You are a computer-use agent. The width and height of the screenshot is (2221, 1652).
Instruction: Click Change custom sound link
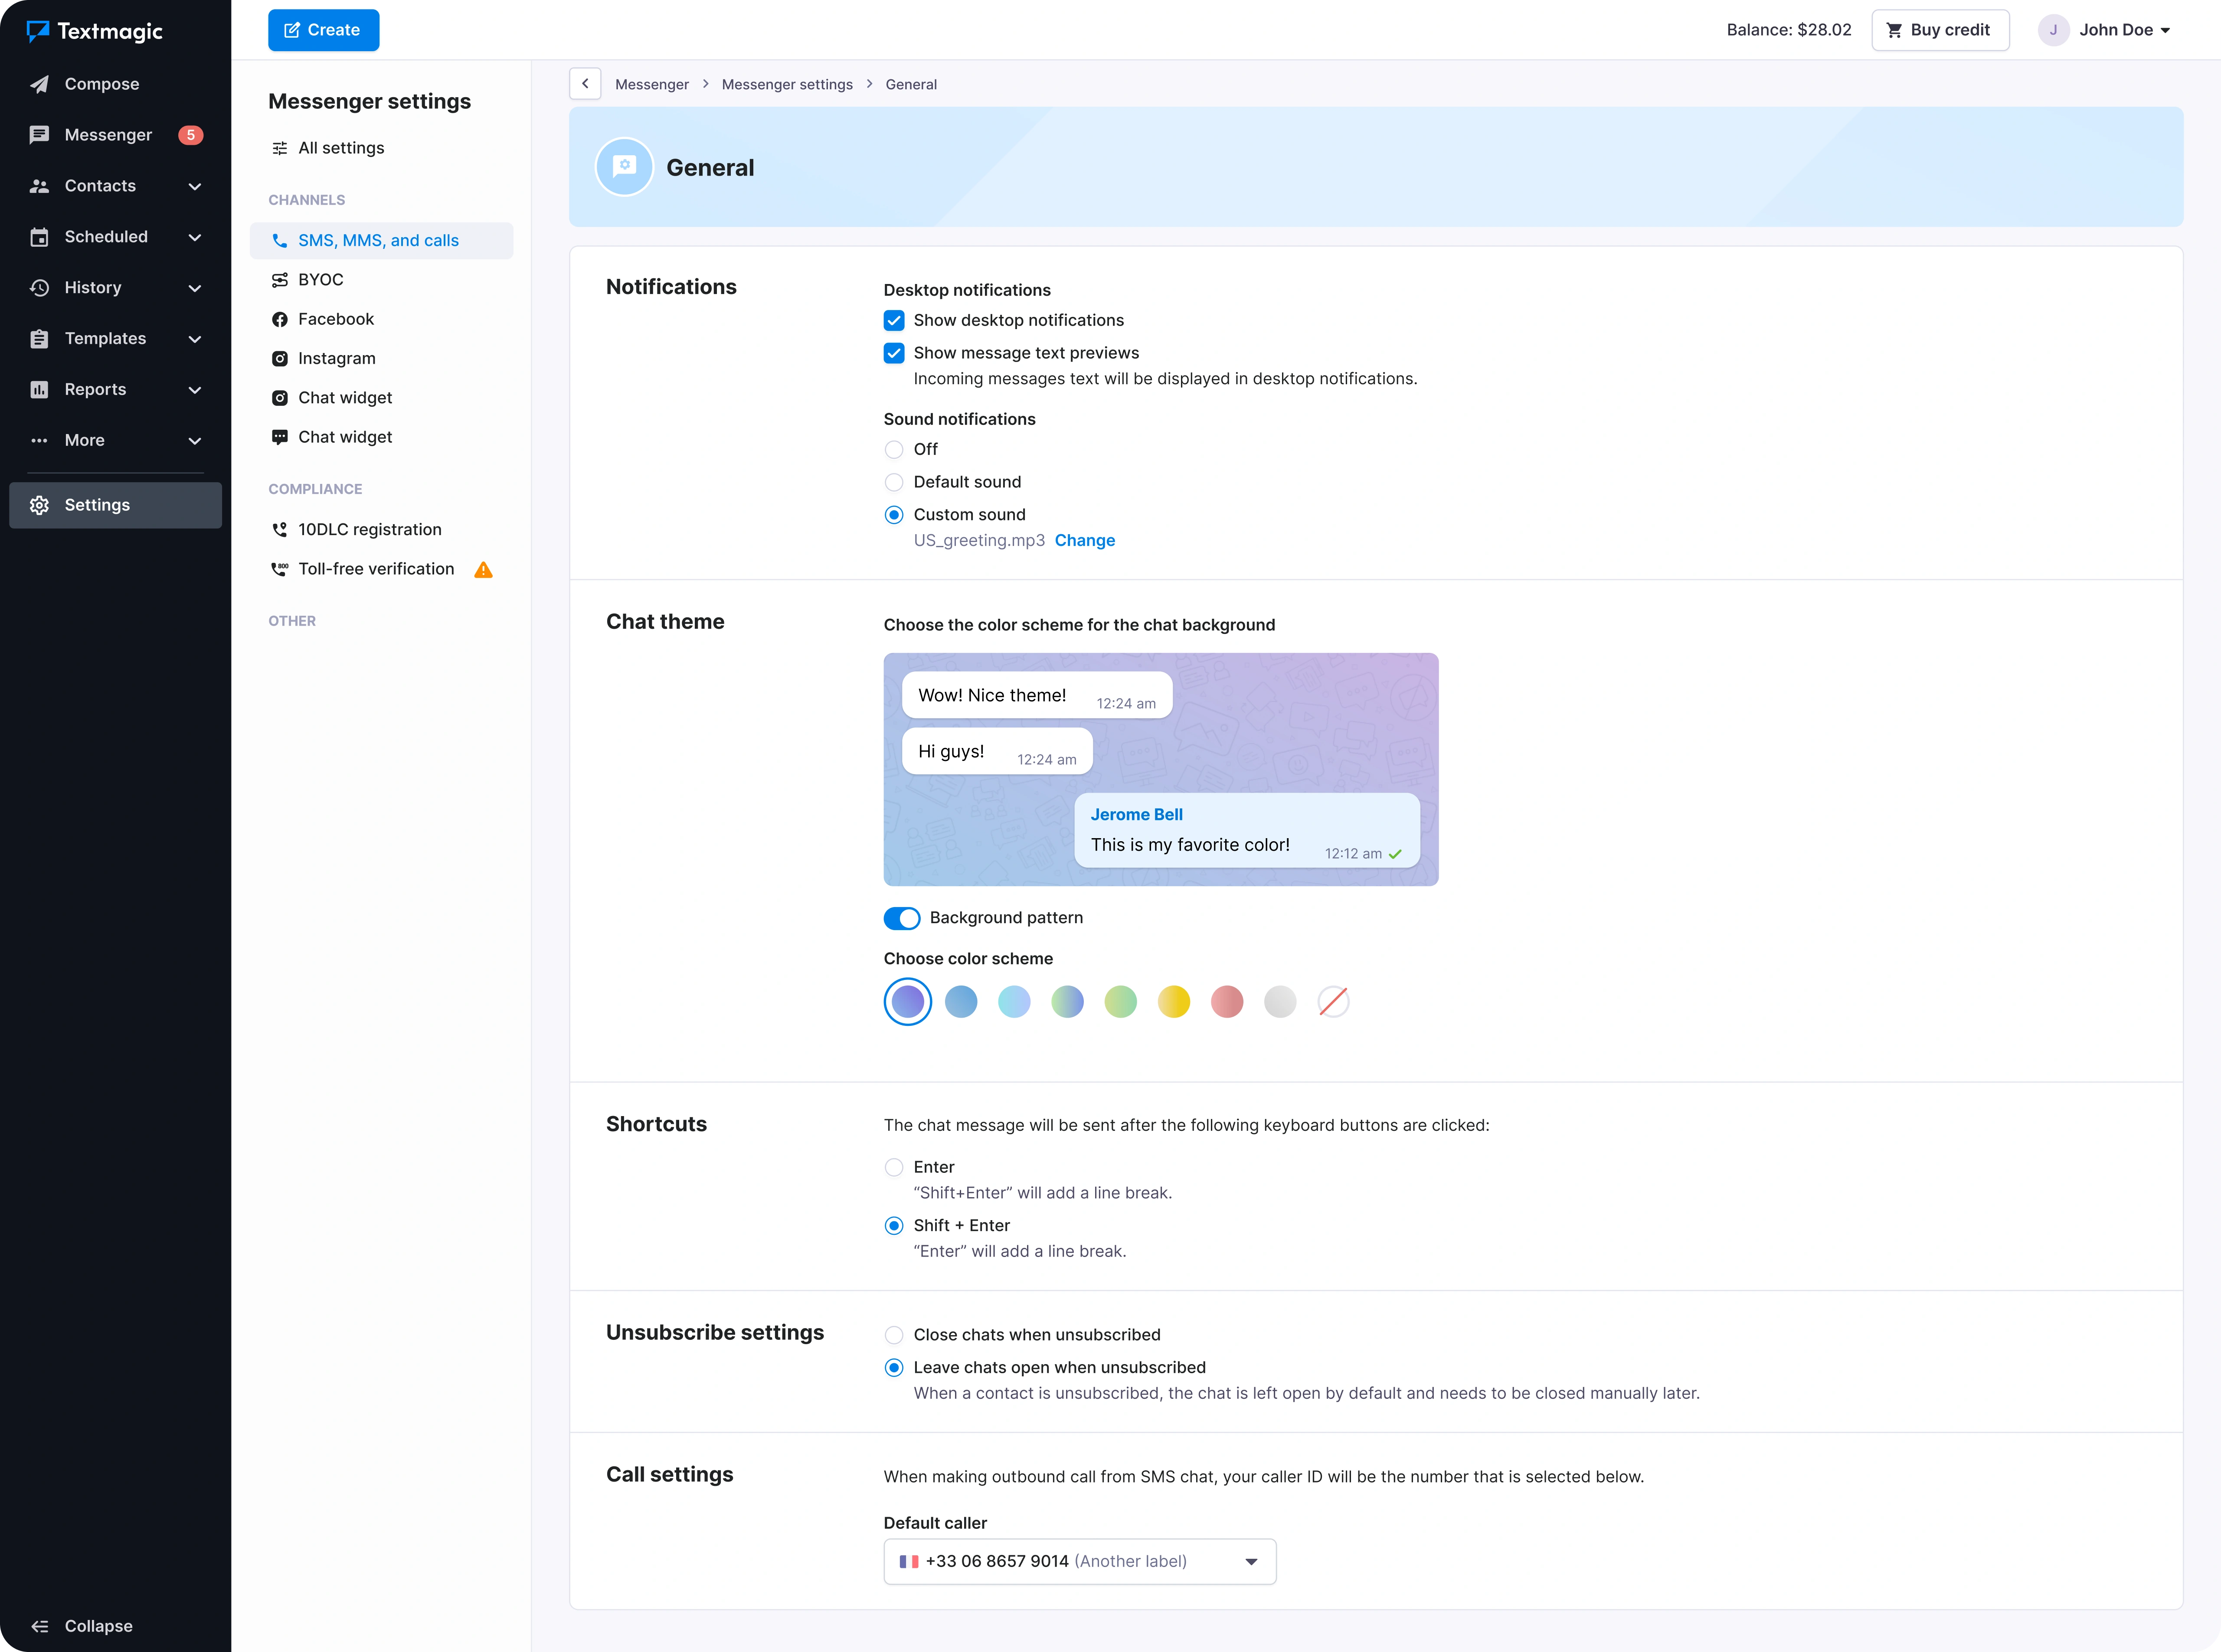1085,541
